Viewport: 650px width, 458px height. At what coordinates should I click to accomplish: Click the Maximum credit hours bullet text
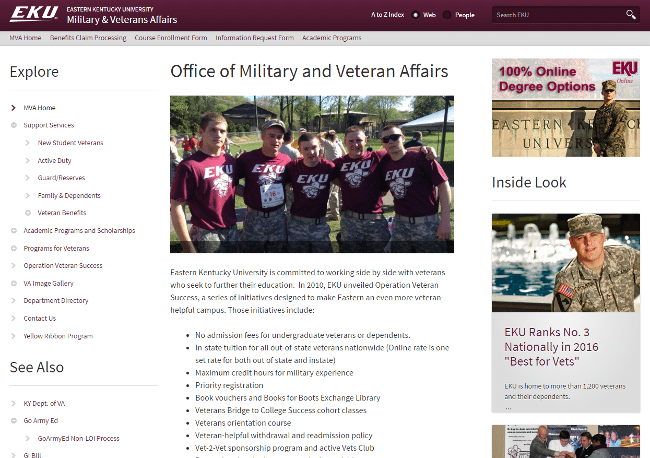[274, 373]
